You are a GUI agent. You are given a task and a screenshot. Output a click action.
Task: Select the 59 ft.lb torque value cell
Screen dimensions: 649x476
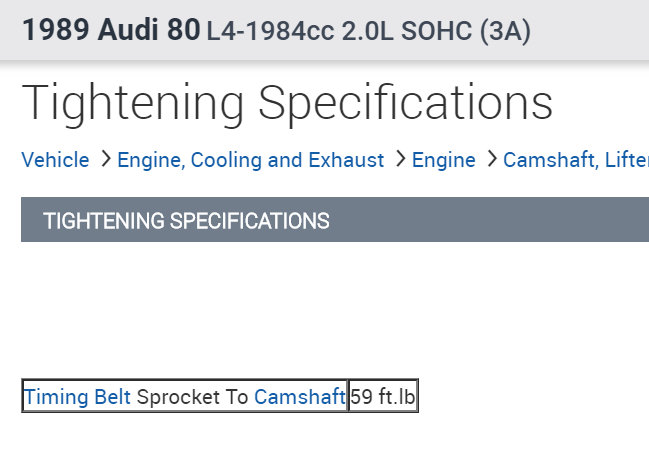coord(382,397)
